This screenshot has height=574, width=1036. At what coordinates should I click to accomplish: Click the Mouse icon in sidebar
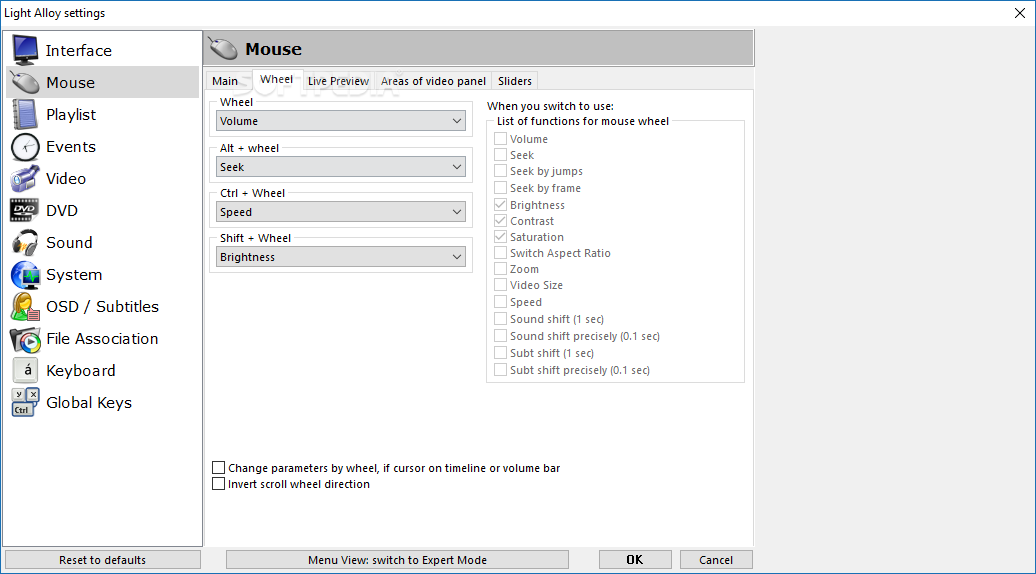click(25, 83)
